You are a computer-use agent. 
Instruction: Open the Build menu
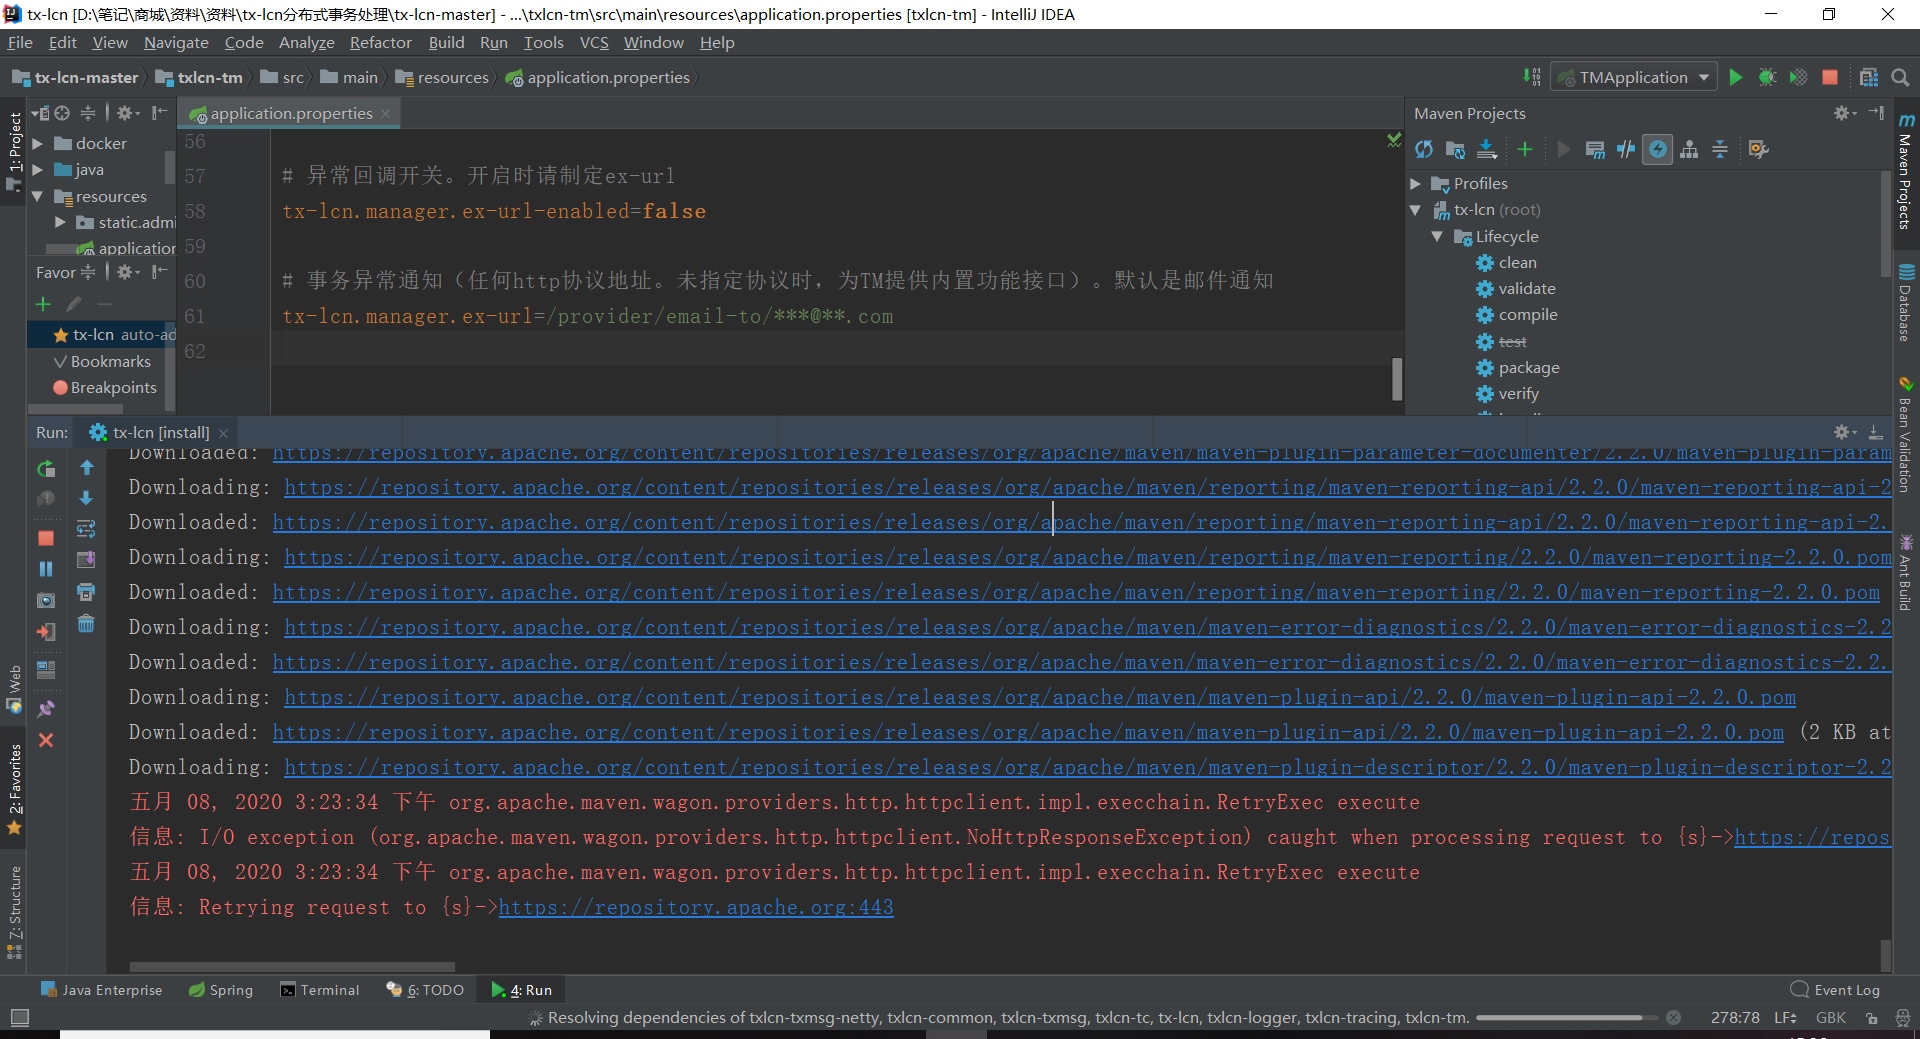point(446,43)
